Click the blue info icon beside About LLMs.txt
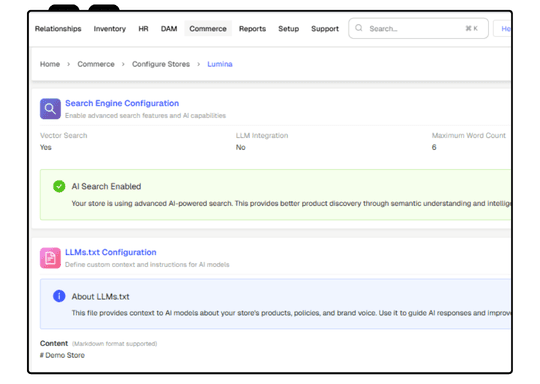The height and width of the screenshot is (384, 540). pos(59,296)
